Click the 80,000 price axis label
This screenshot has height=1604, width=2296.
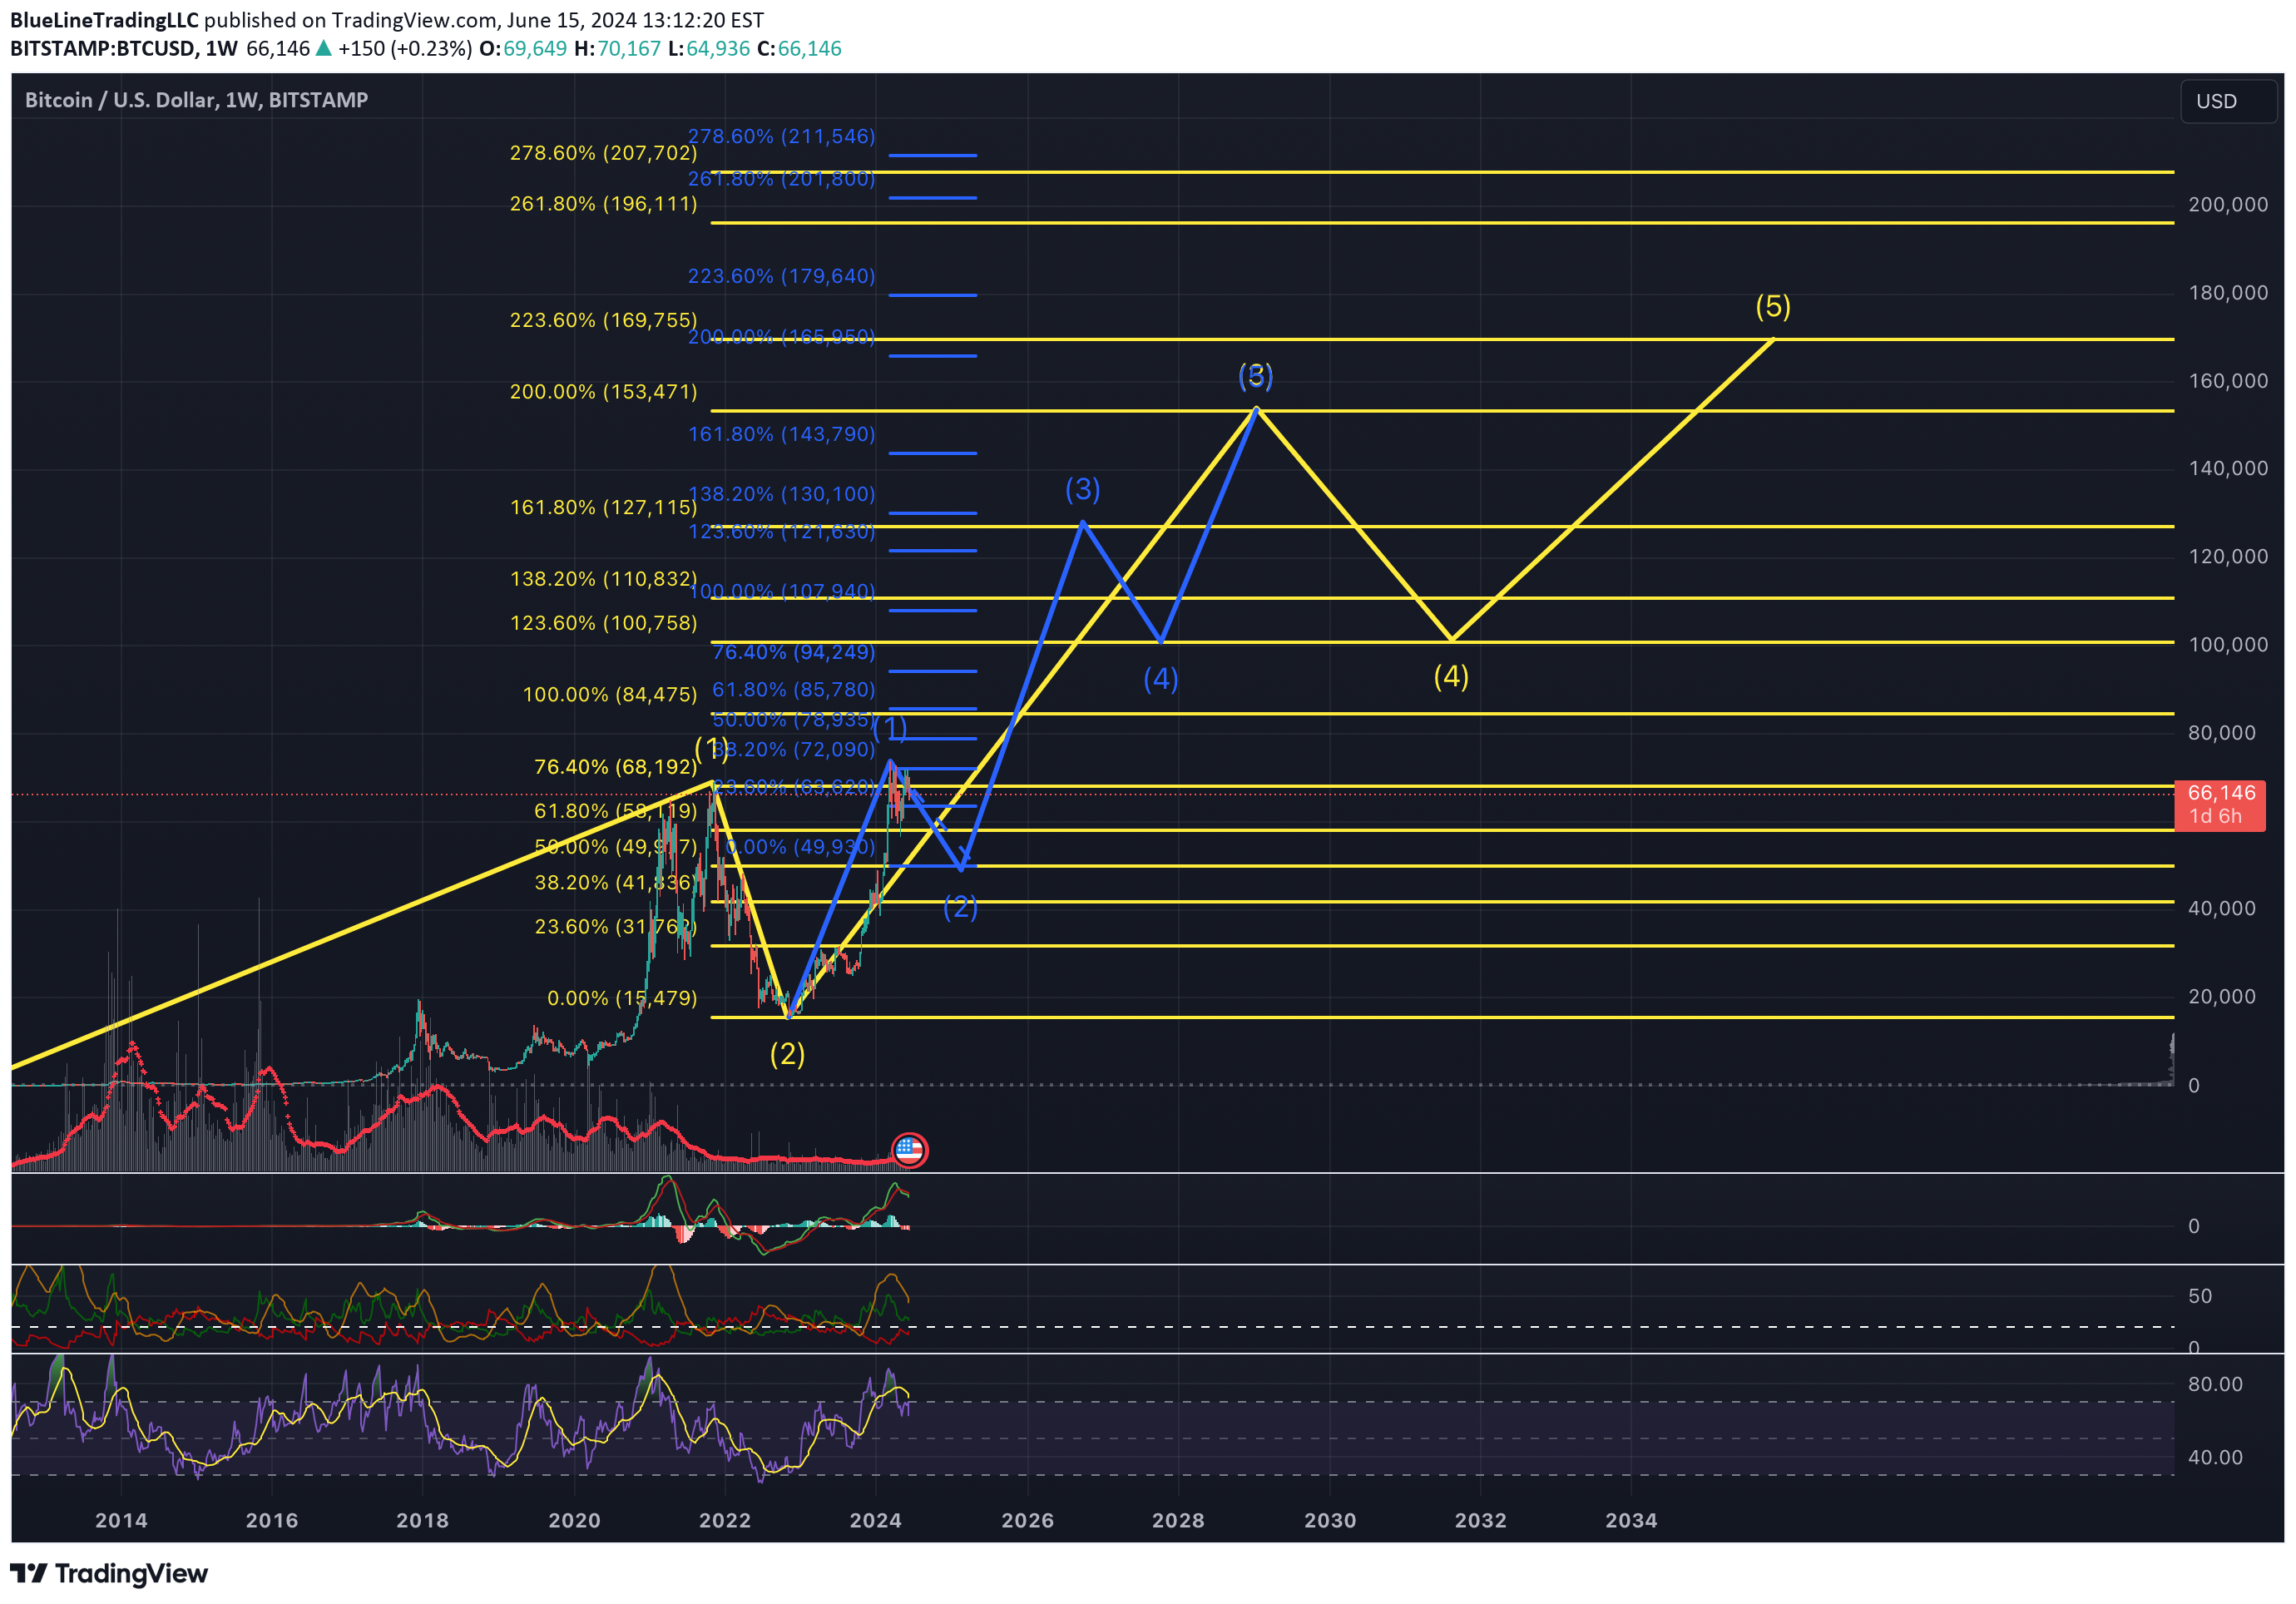click(x=2222, y=733)
